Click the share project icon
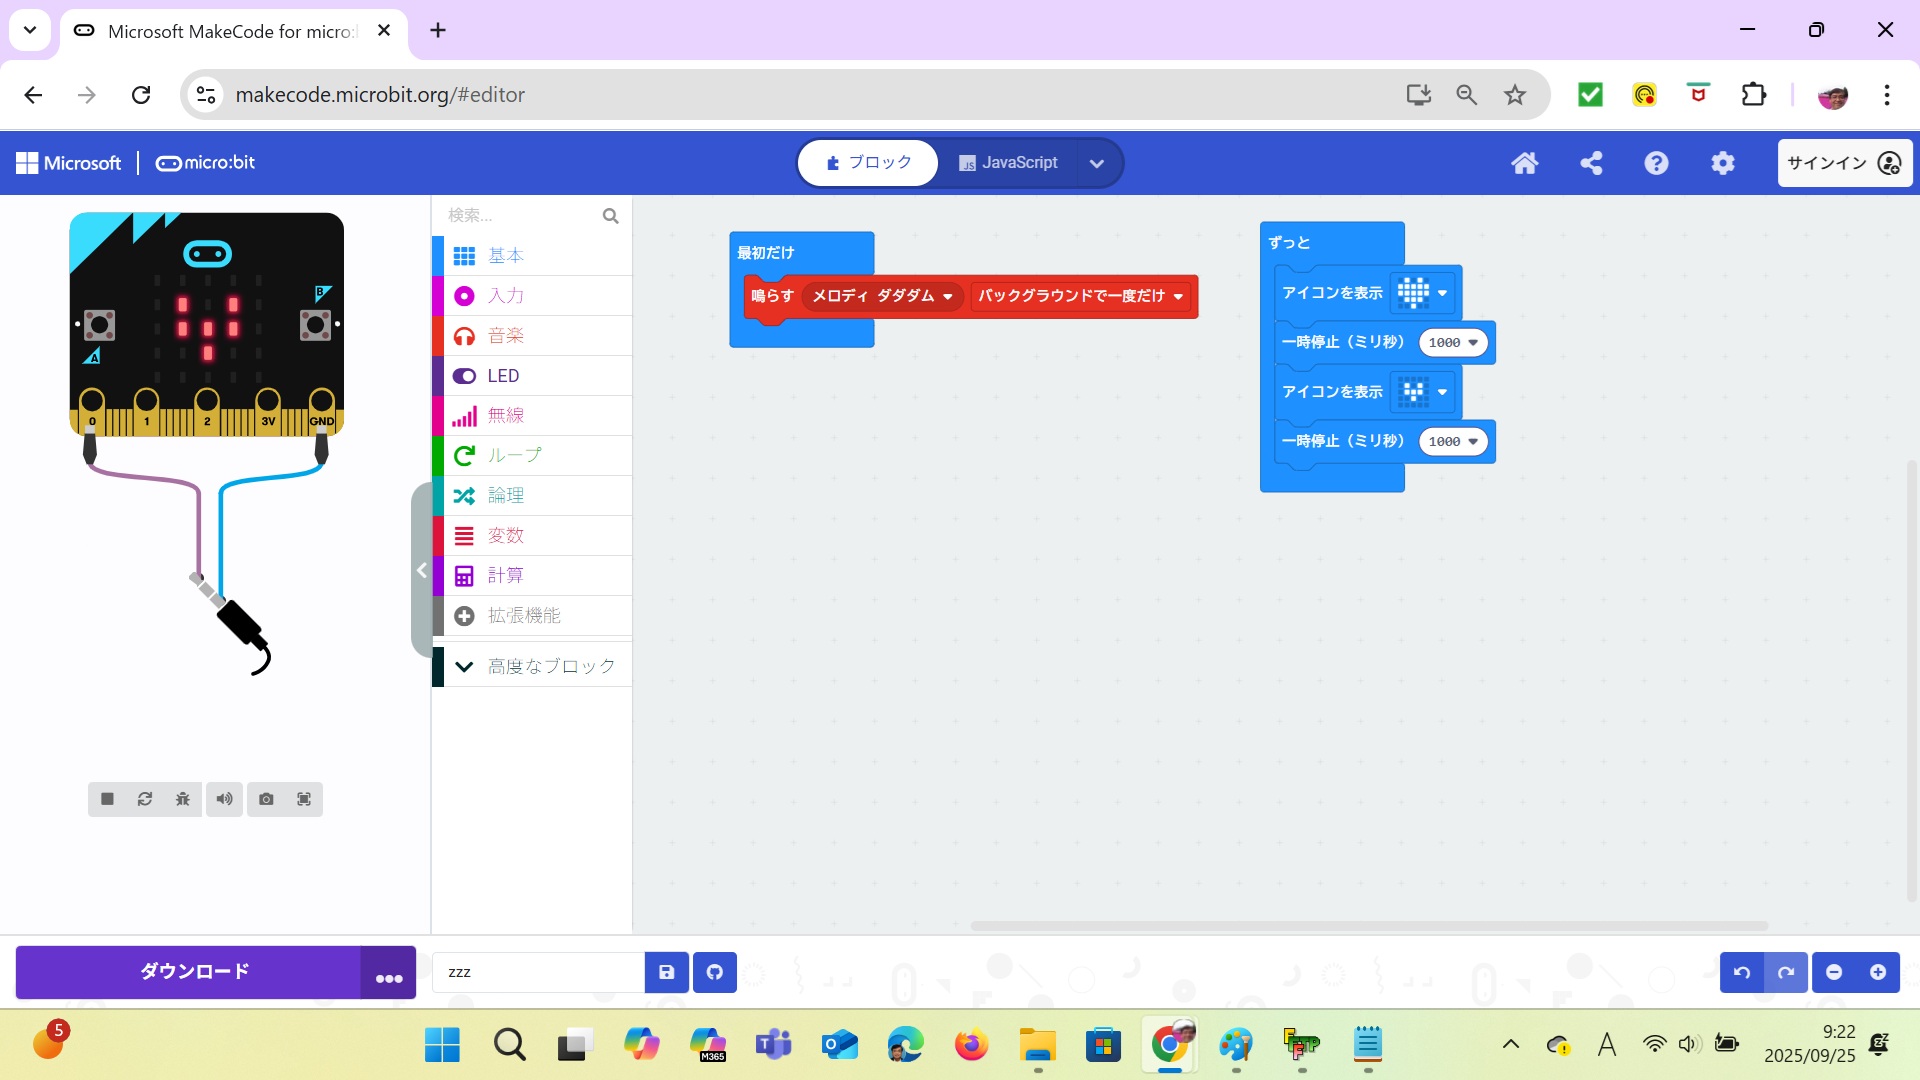This screenshot has height=1080, width=1920. coord(1591,163)
